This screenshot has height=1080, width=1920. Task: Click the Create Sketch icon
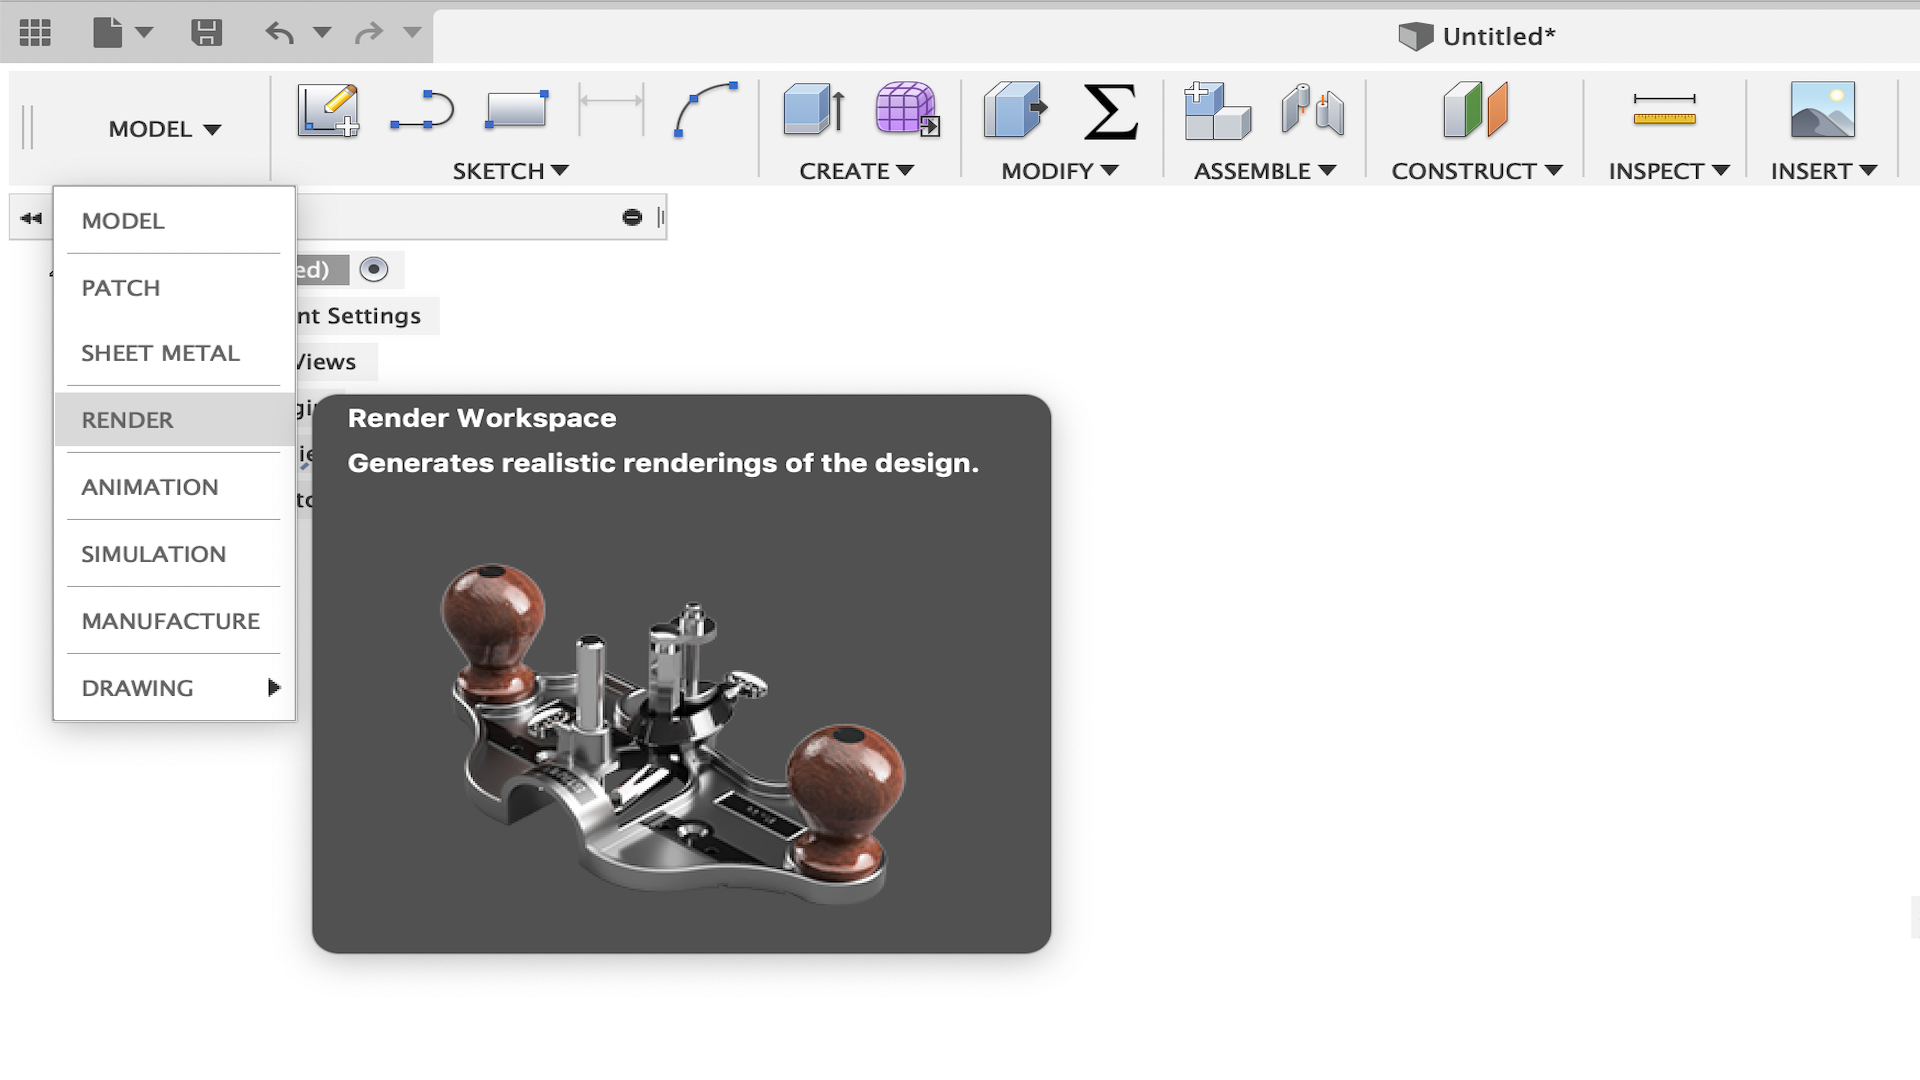[328, 110]
